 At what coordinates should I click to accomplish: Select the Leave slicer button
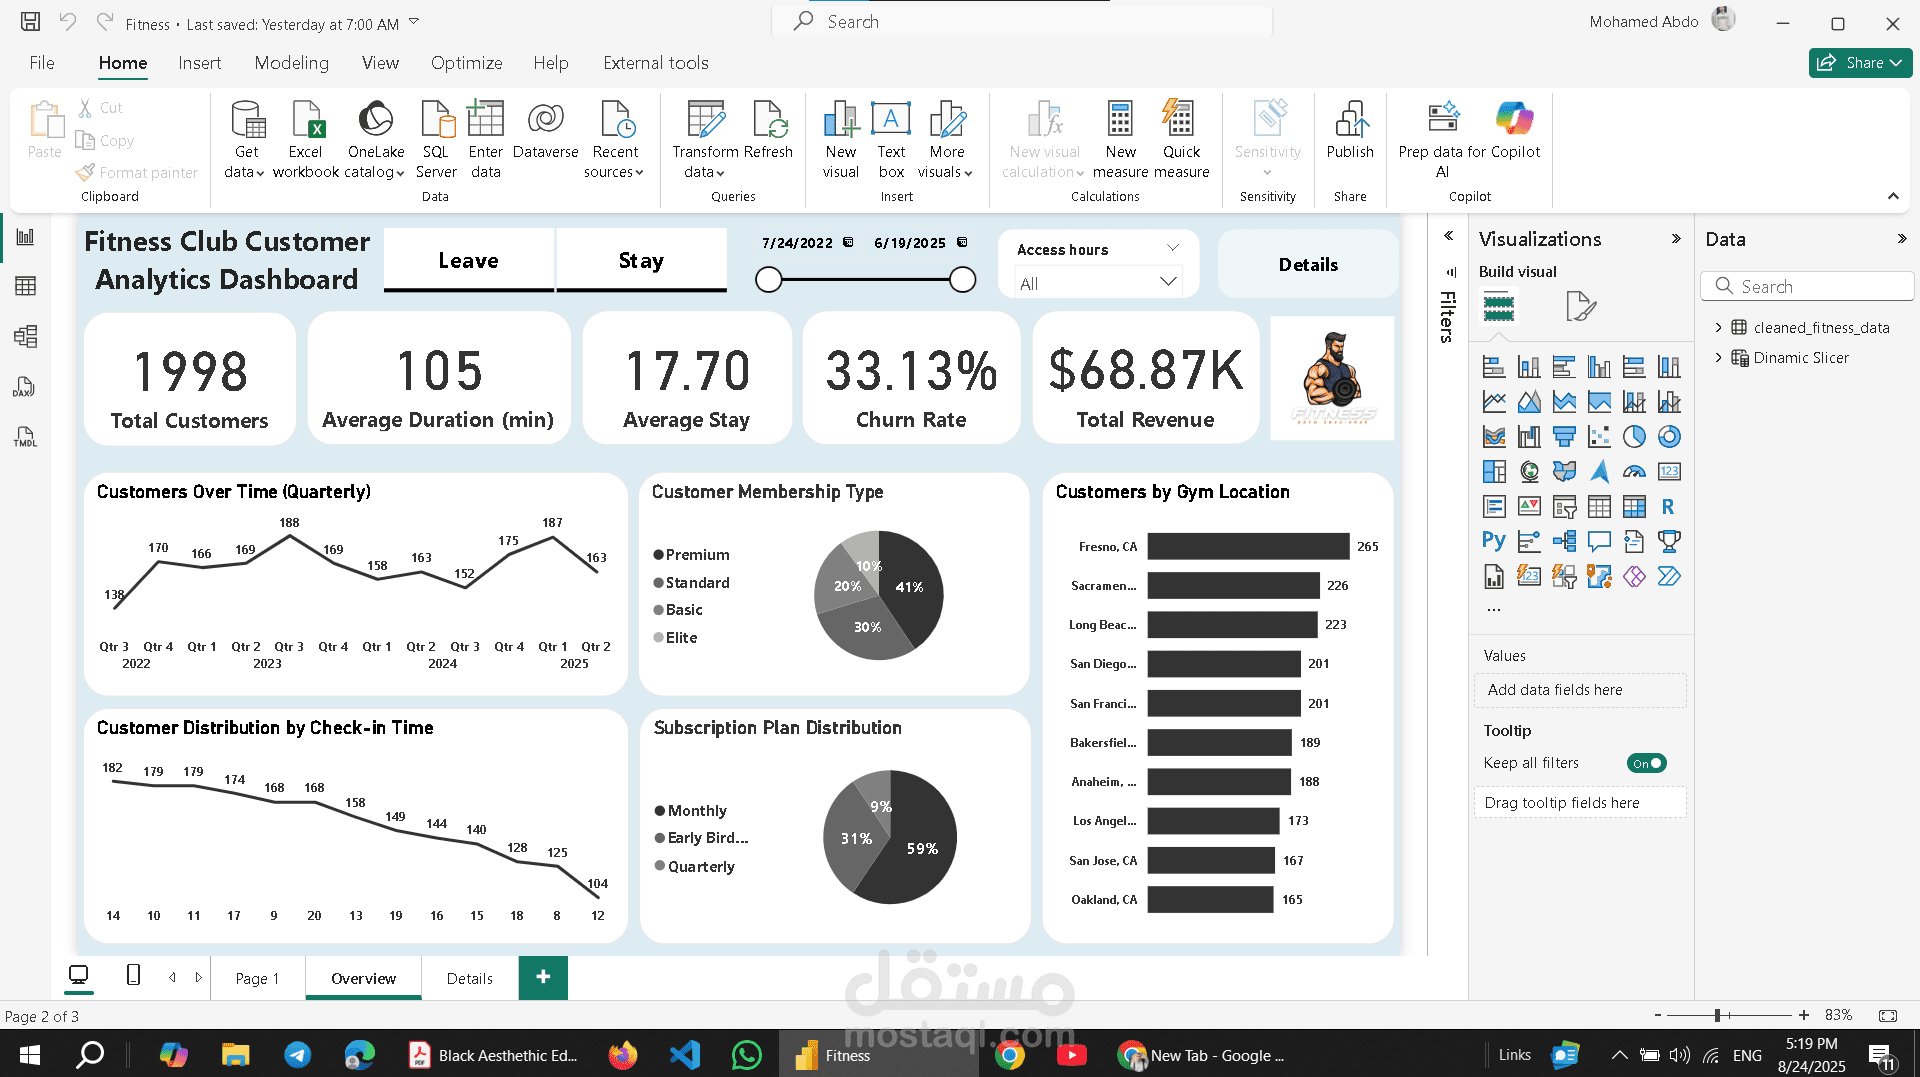468,261
